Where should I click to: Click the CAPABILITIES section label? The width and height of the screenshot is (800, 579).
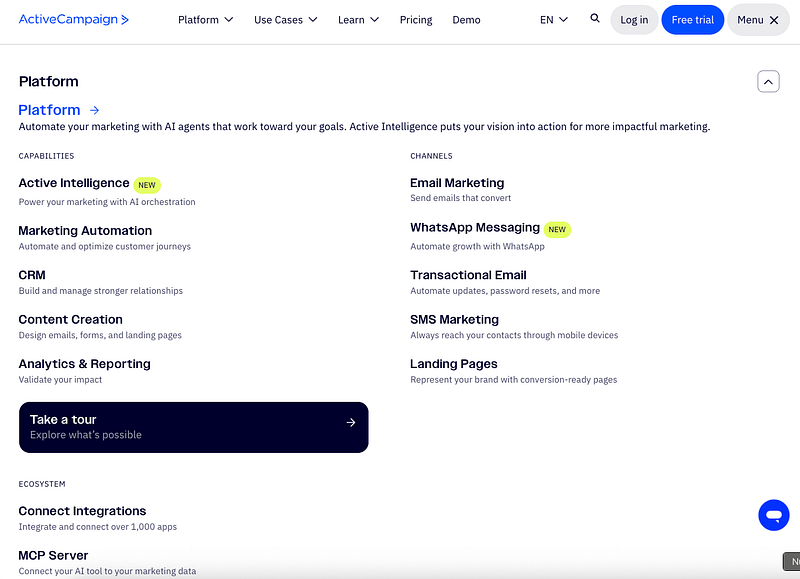[x=46, y=156]
